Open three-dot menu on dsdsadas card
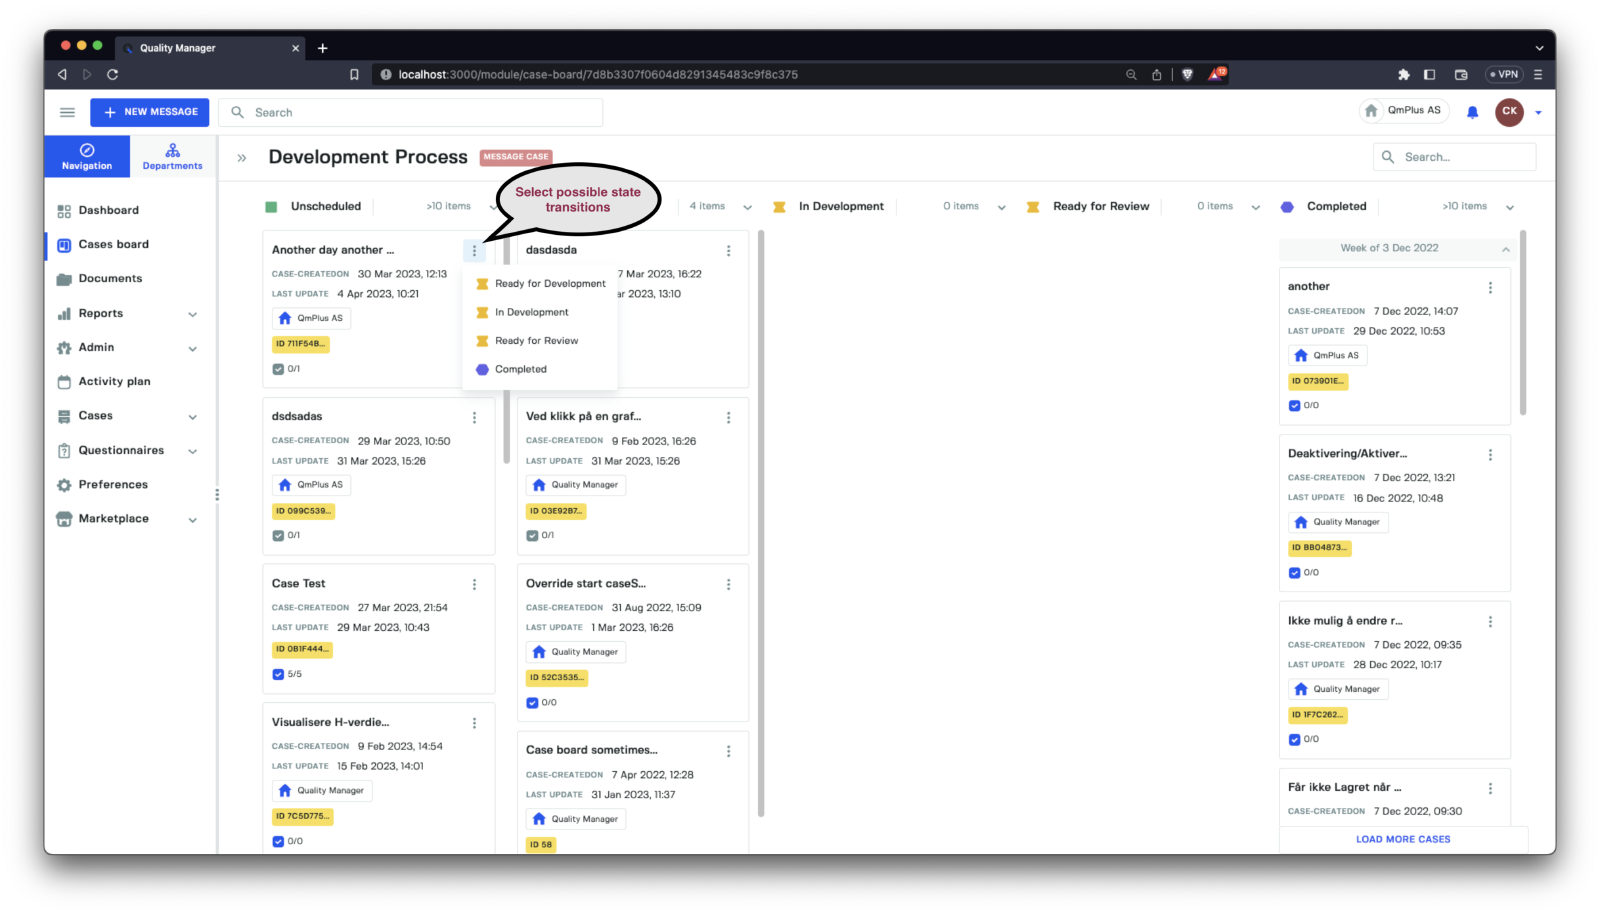 tap(474, 417)
